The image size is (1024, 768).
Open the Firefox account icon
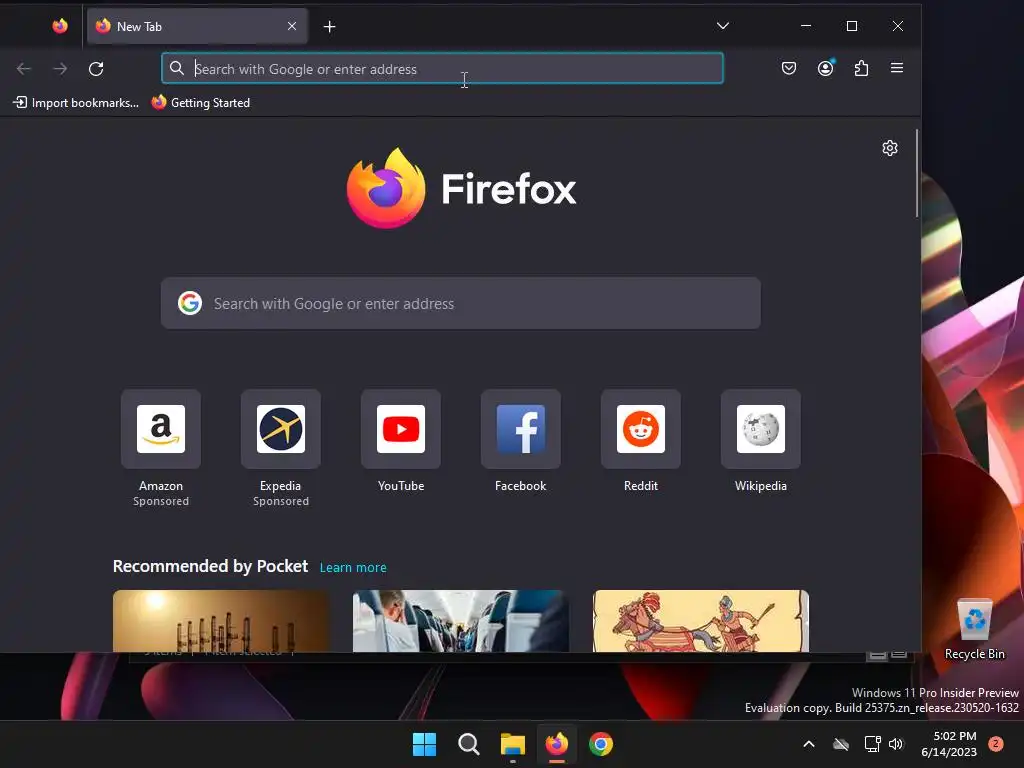pyautogui.click(x=825, y=68)
